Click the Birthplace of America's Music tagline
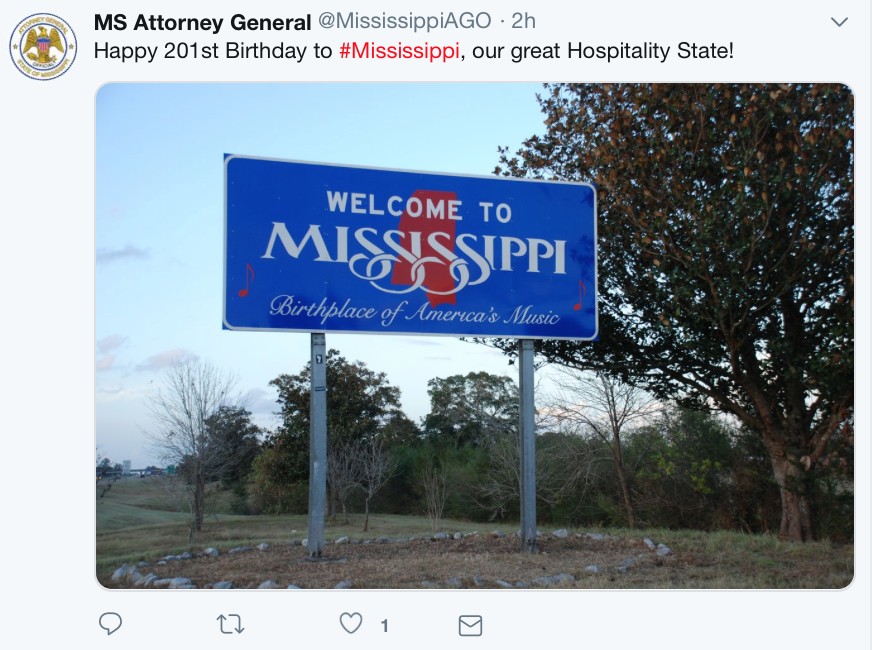This screenshot has width=872, height=650. [414, 310]
